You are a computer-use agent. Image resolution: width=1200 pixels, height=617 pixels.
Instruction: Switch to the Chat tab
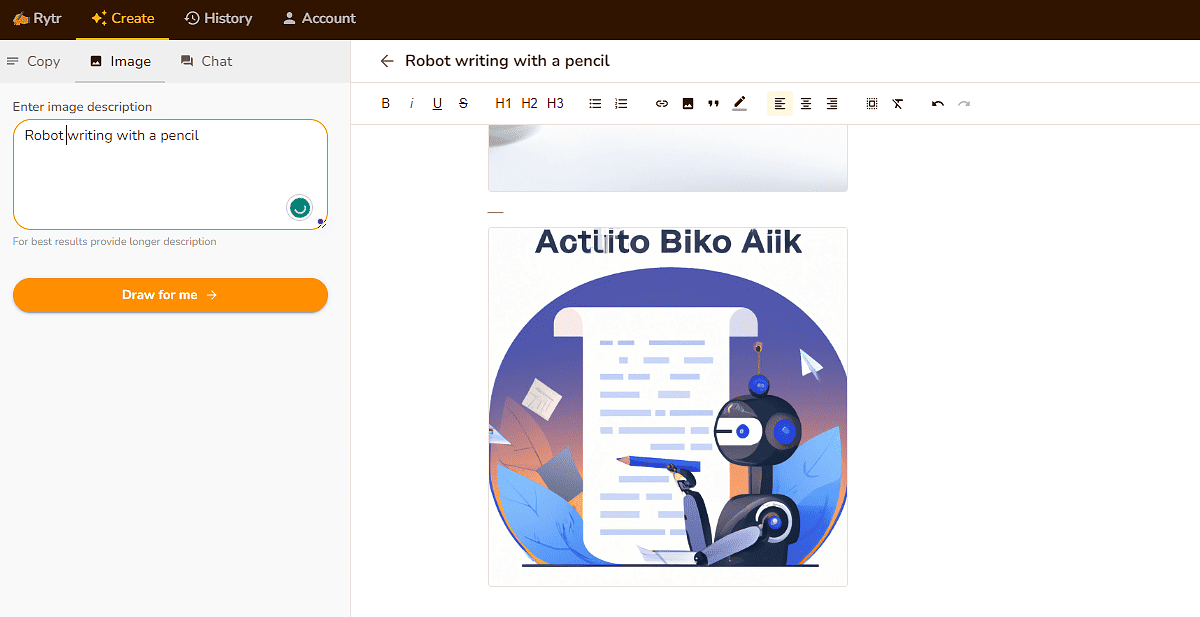coord(206,61)
